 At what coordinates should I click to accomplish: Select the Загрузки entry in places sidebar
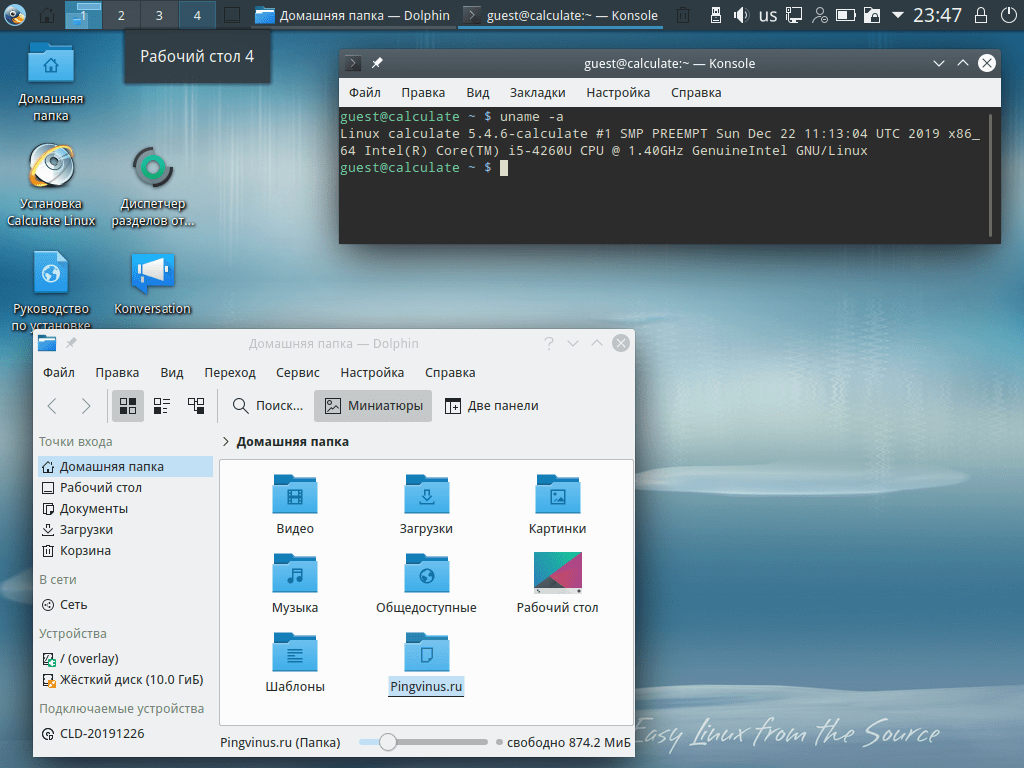86,530
